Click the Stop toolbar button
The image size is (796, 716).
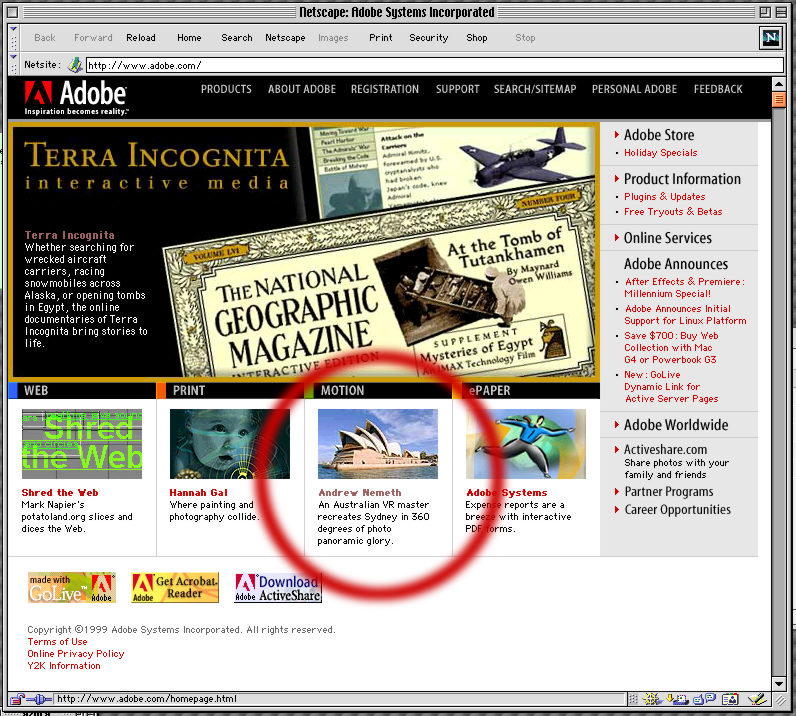click(x=525, y=38)
